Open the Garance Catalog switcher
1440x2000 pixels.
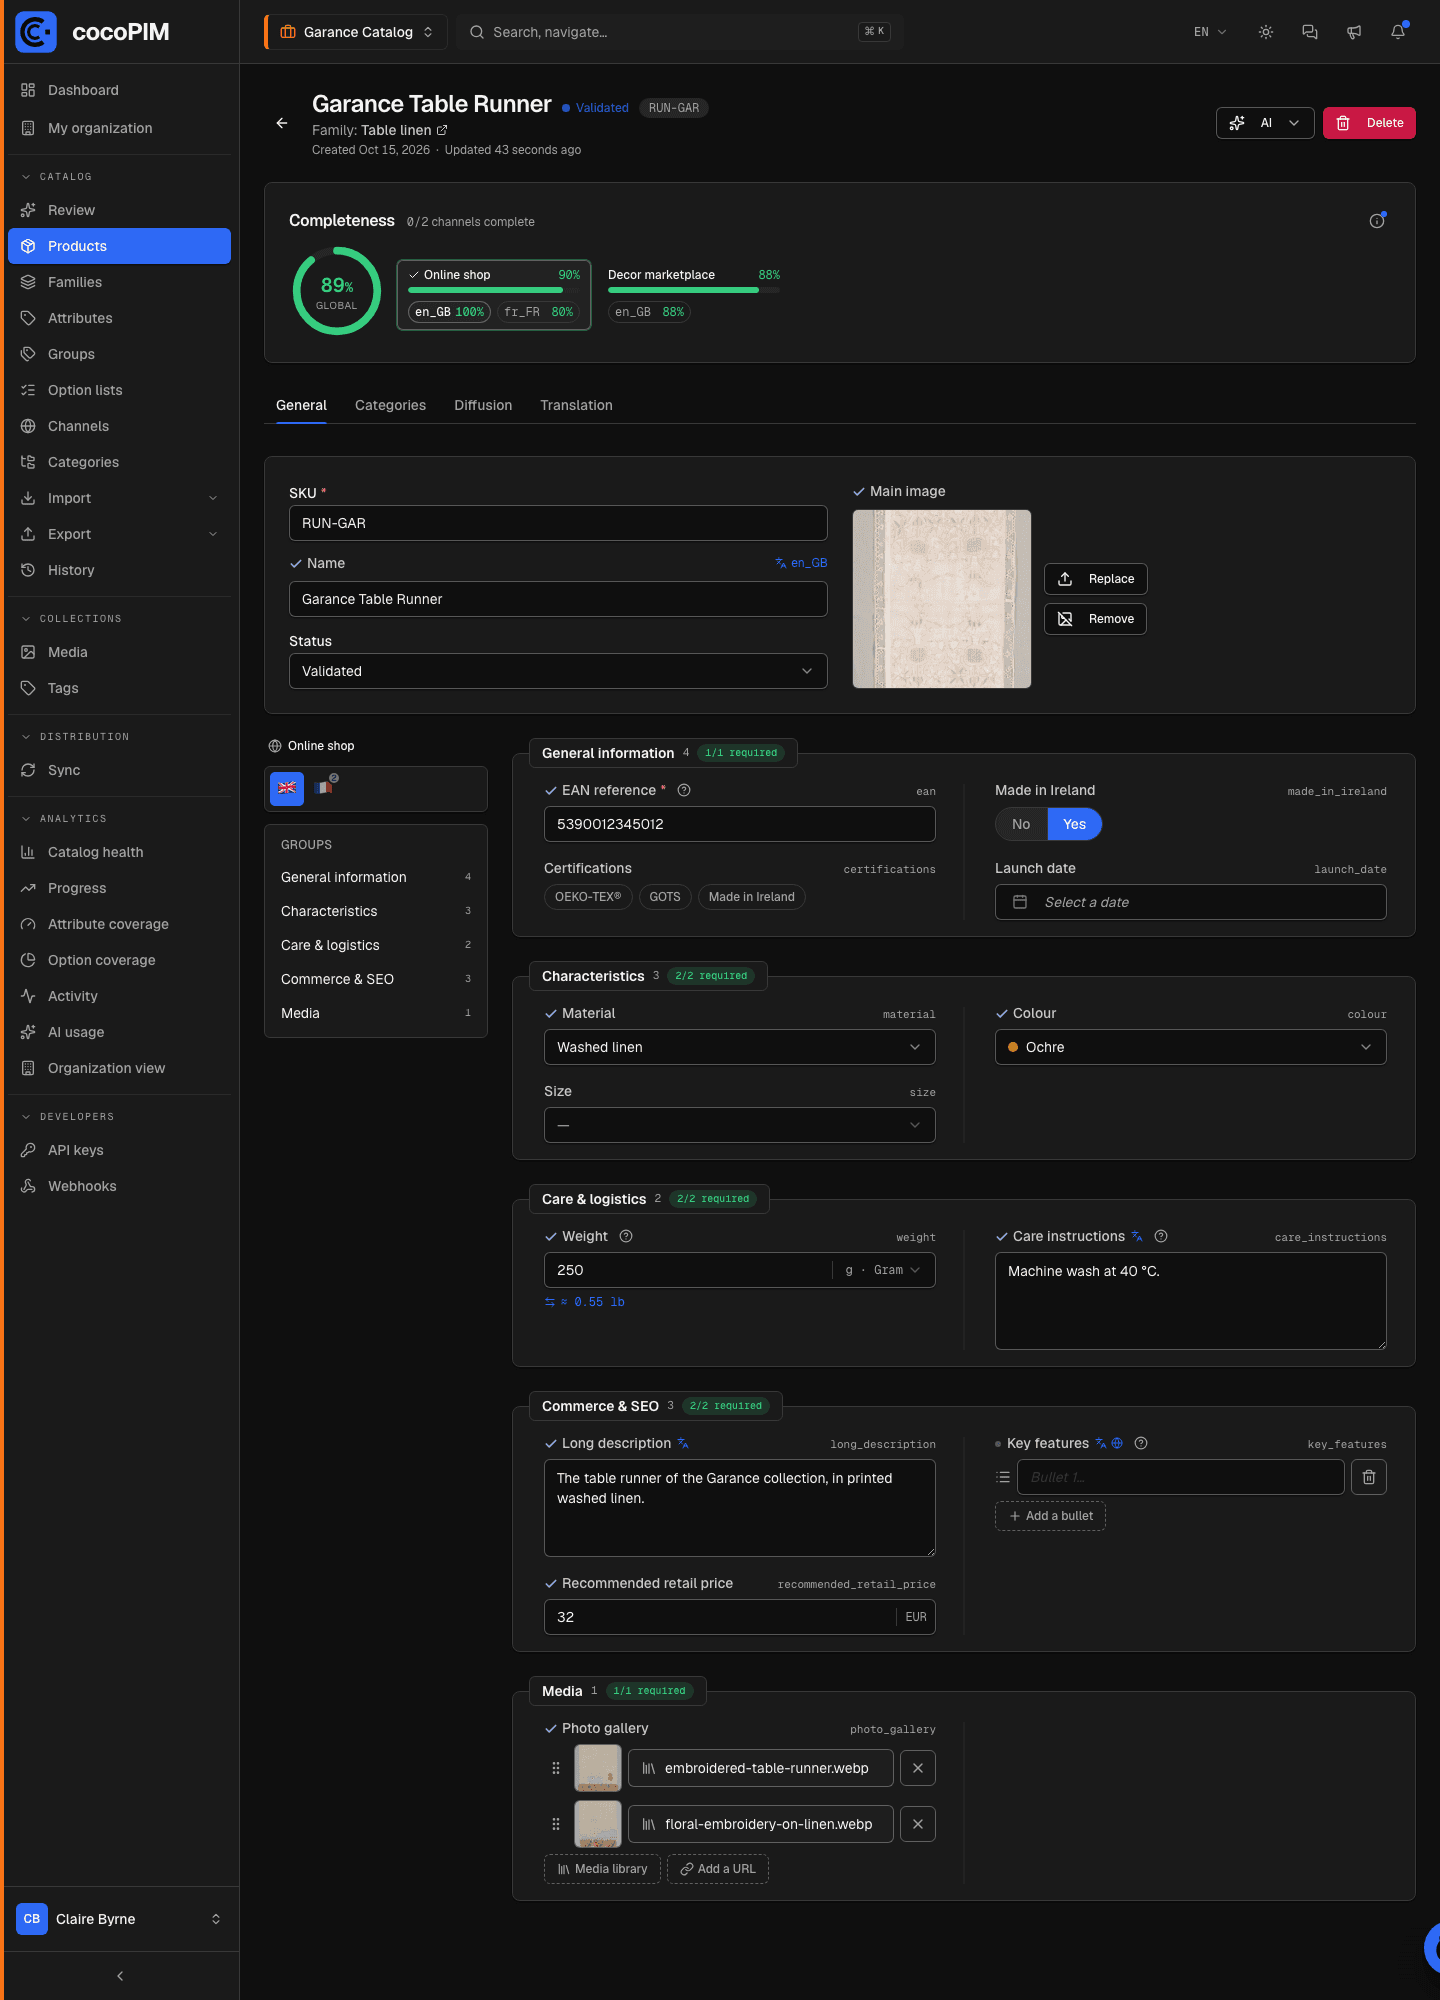click(357, 32)
